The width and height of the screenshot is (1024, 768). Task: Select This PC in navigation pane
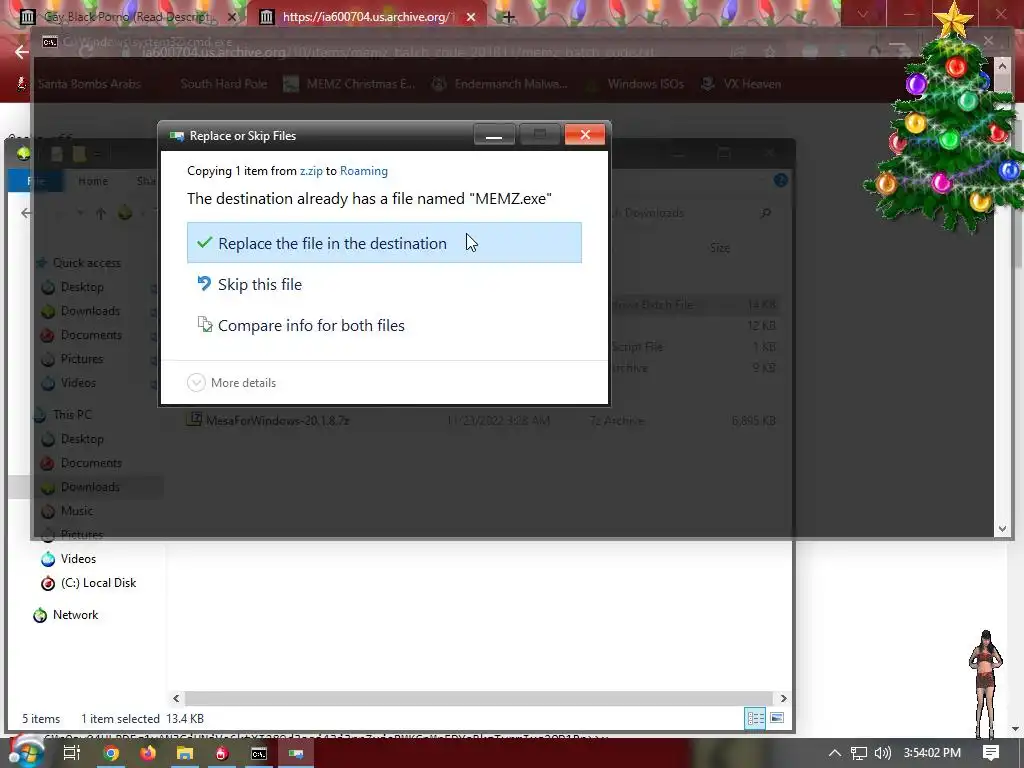[63, 415]
